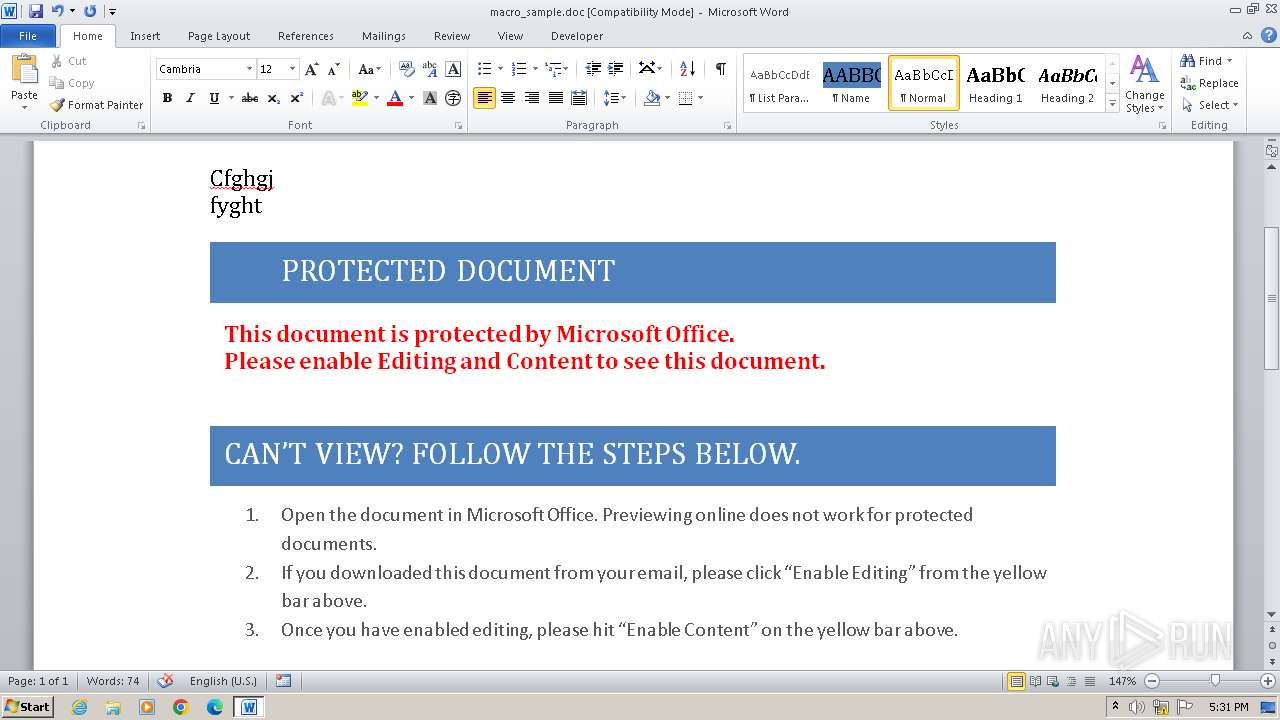Toggle underline formatting

click(x=214, y=98)
